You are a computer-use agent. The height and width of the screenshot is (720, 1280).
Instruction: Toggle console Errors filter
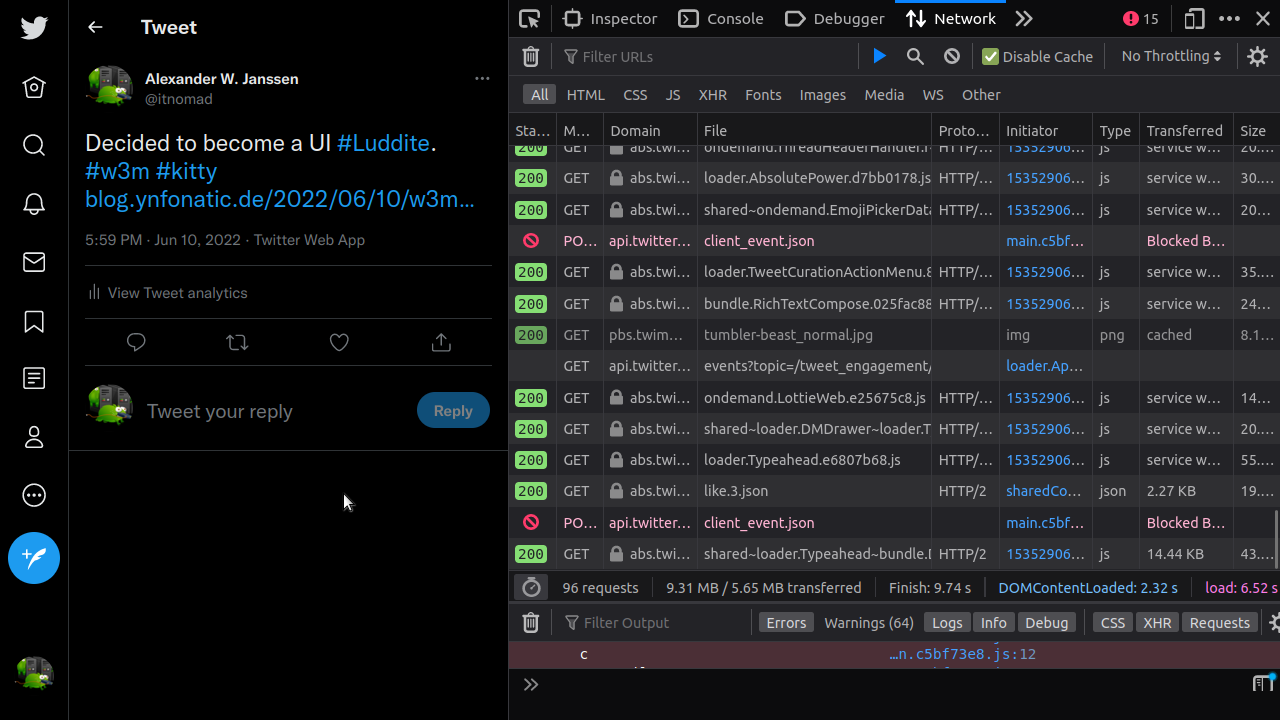pos(786,623)
